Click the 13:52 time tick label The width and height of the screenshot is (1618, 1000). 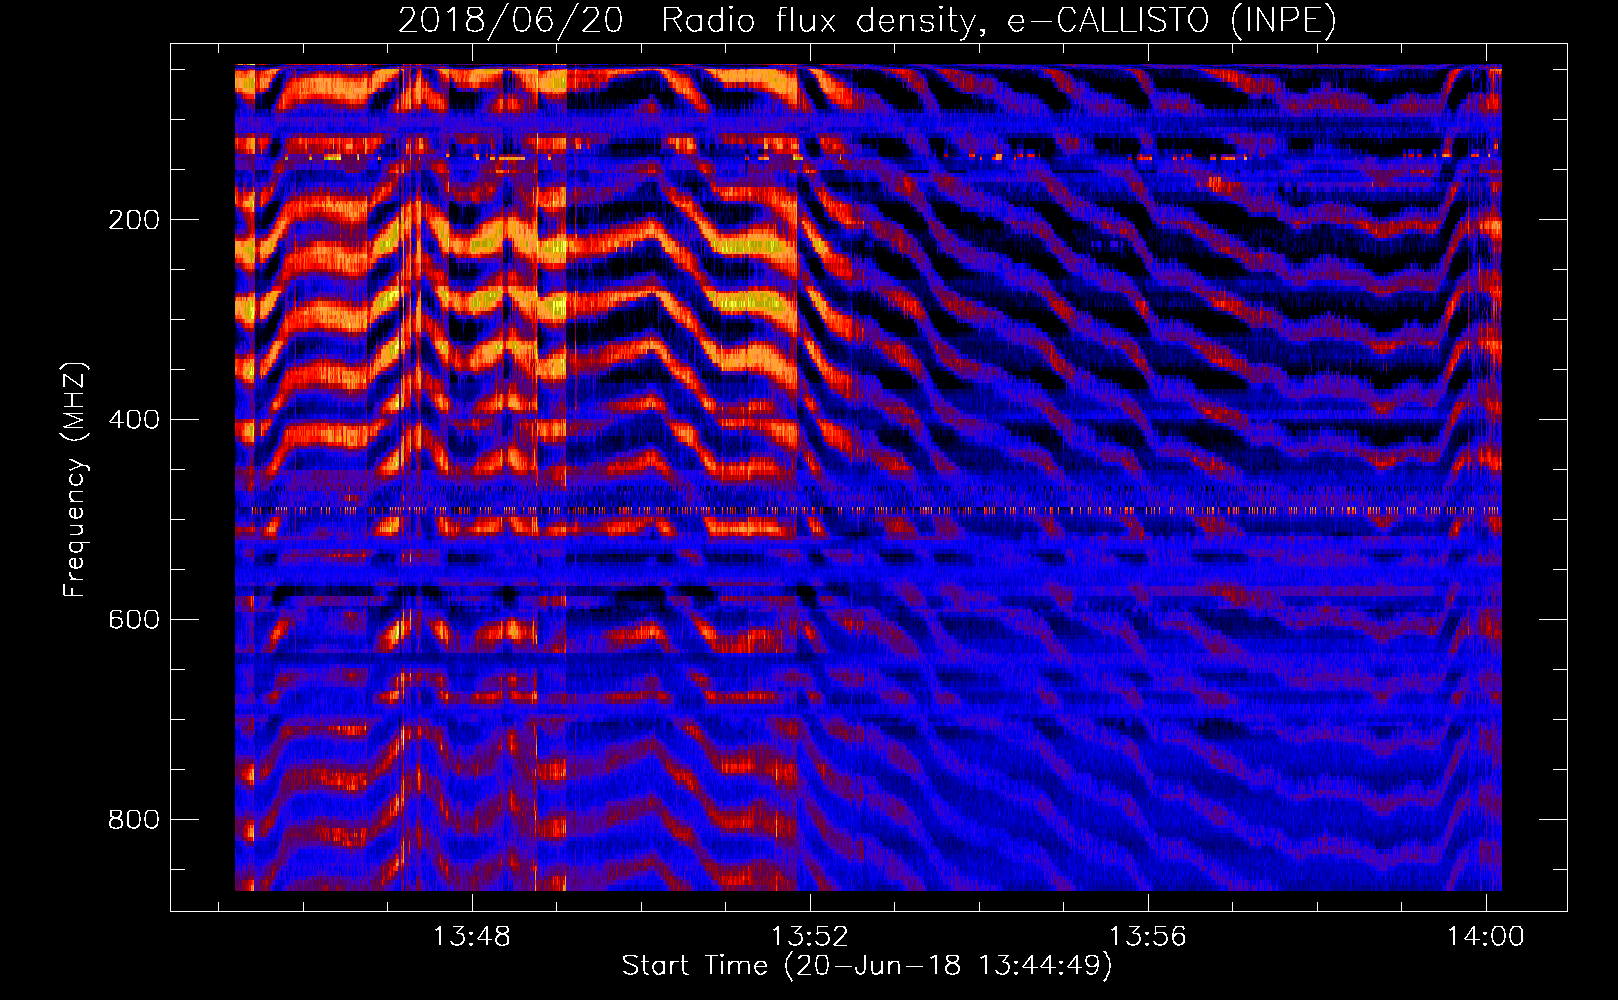point(809,937)
